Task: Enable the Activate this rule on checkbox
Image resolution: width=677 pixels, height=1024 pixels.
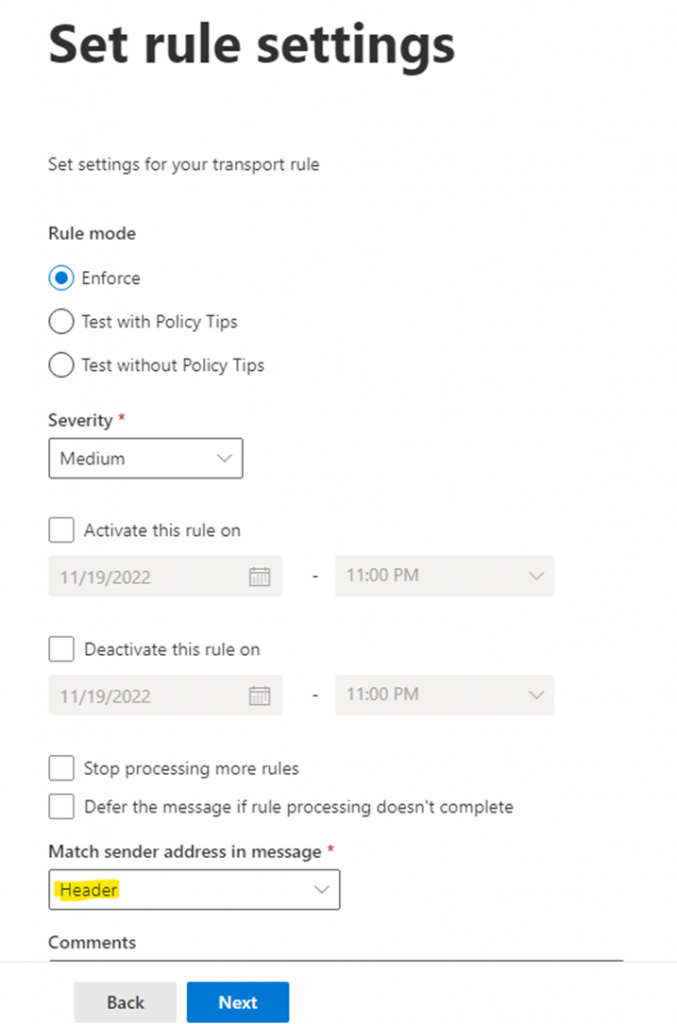Action: [x=61, y=530]
